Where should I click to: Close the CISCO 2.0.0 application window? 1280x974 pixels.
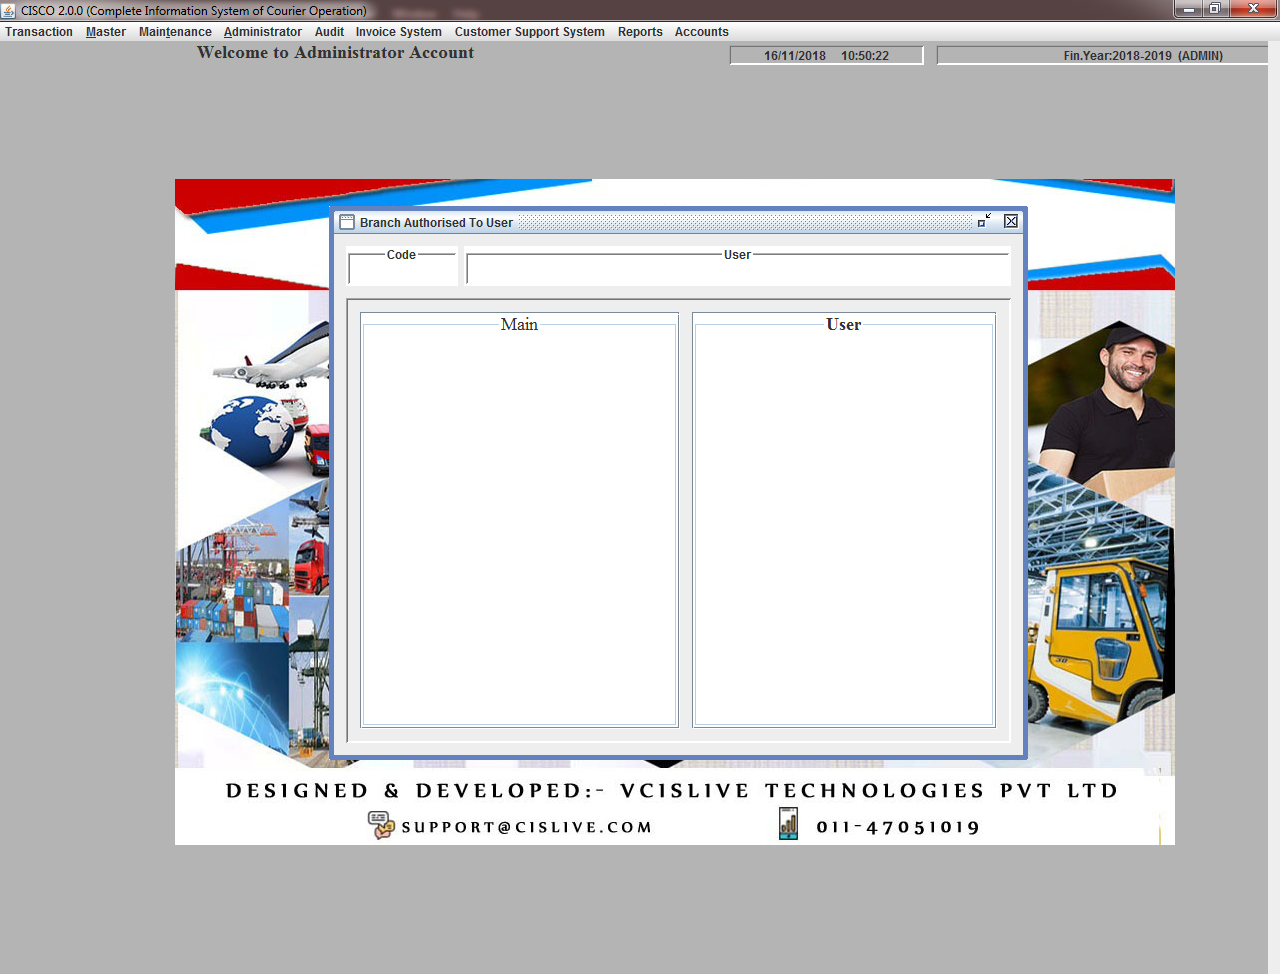pos(1253,9)
